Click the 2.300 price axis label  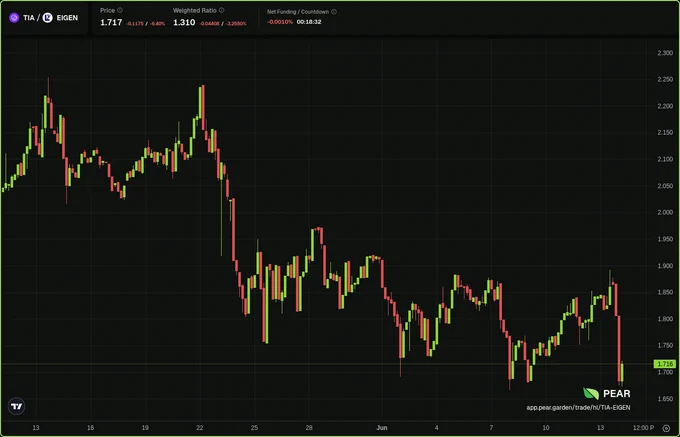coord(665,53)
